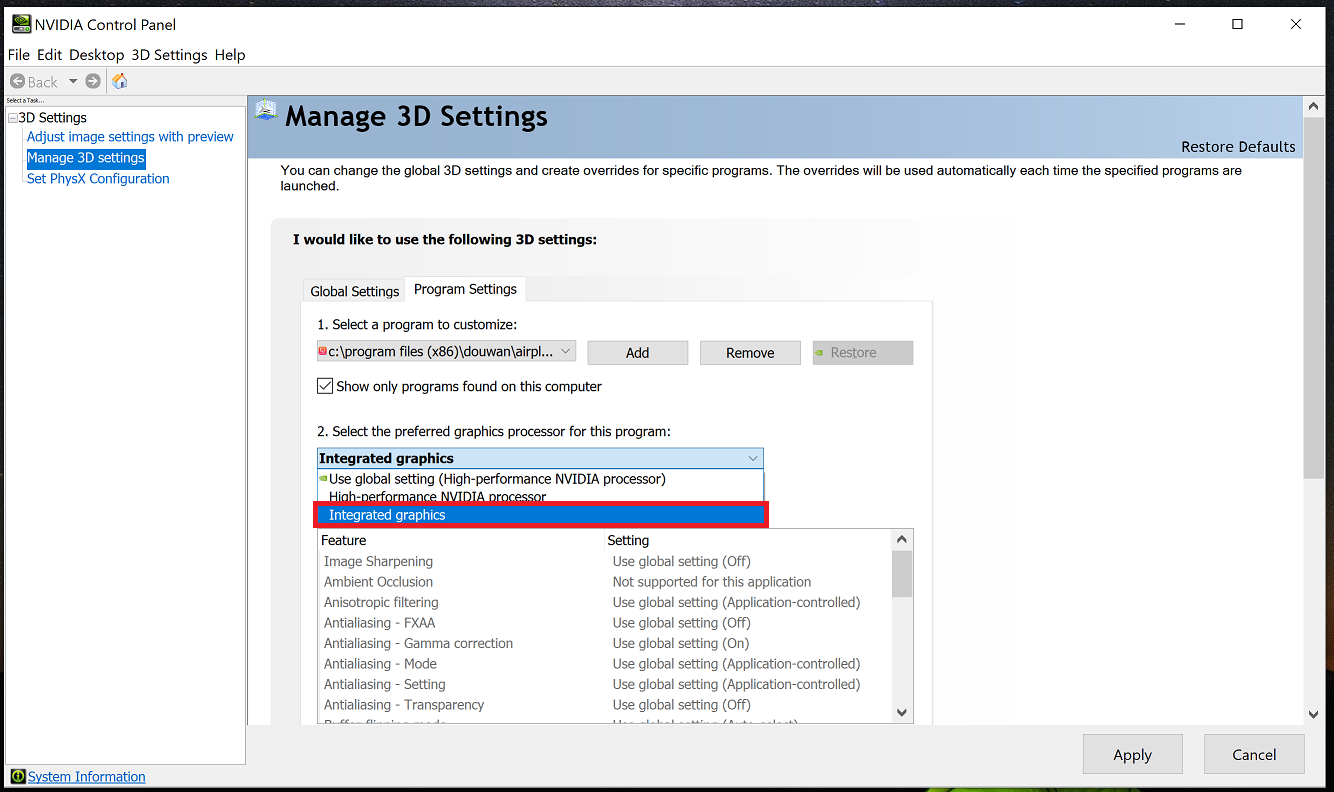Open the Back history dropdown arrow
Screen dimensions: 1334x792
tap(73, 81)
